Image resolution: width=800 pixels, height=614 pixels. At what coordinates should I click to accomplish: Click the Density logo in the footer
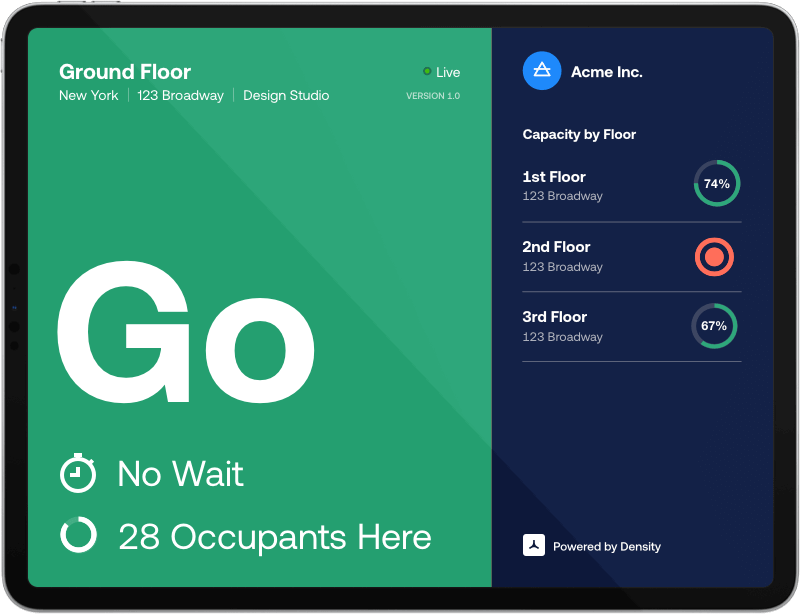[534, 545]
